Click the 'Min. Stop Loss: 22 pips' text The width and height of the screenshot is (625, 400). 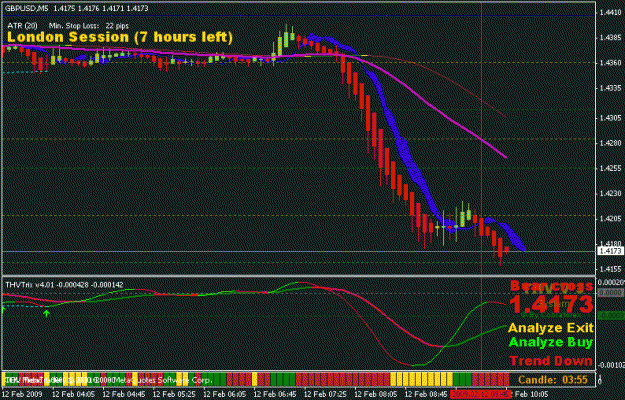point(88,26)
